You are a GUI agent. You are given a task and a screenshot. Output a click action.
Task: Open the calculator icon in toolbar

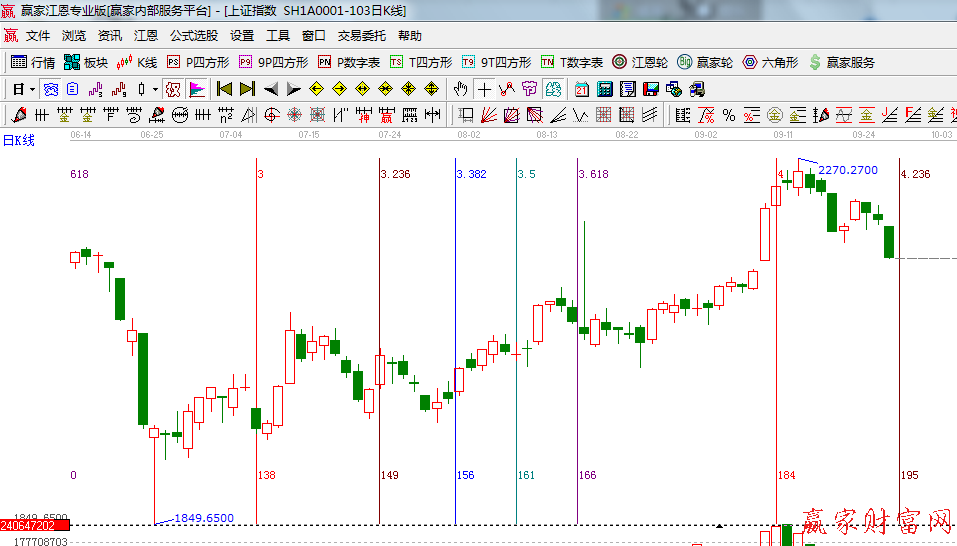(x=604, y=89)
